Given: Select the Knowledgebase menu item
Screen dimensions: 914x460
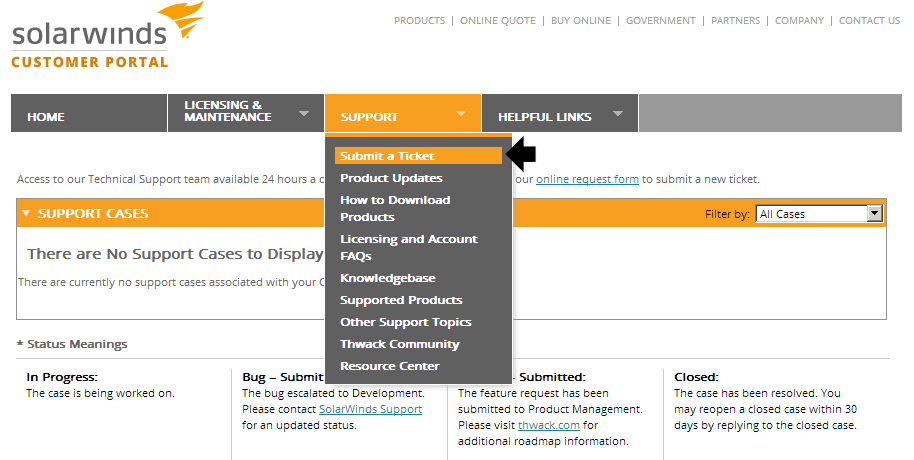Looking at the screenshot, I should click(388, 278).
